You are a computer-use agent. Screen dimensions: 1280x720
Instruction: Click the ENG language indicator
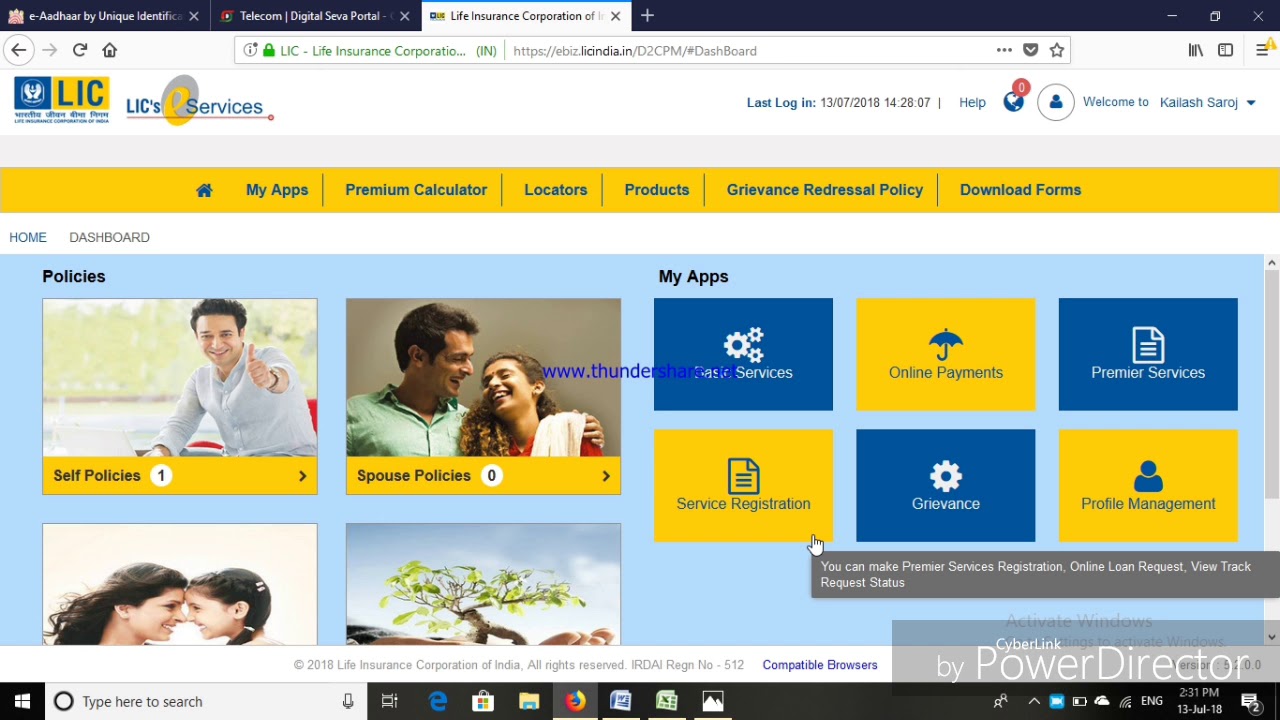pyautogui.click(x=1151, y=701)
